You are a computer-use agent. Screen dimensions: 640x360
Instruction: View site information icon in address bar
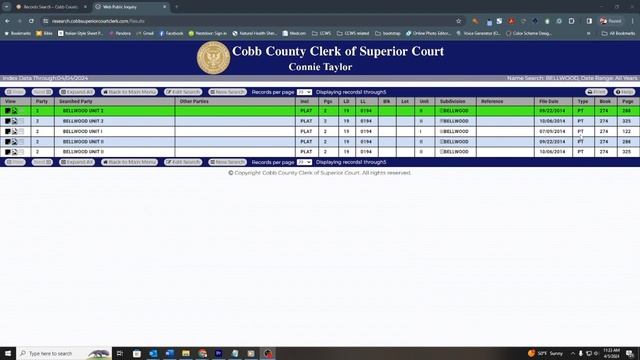pos(46,21)
